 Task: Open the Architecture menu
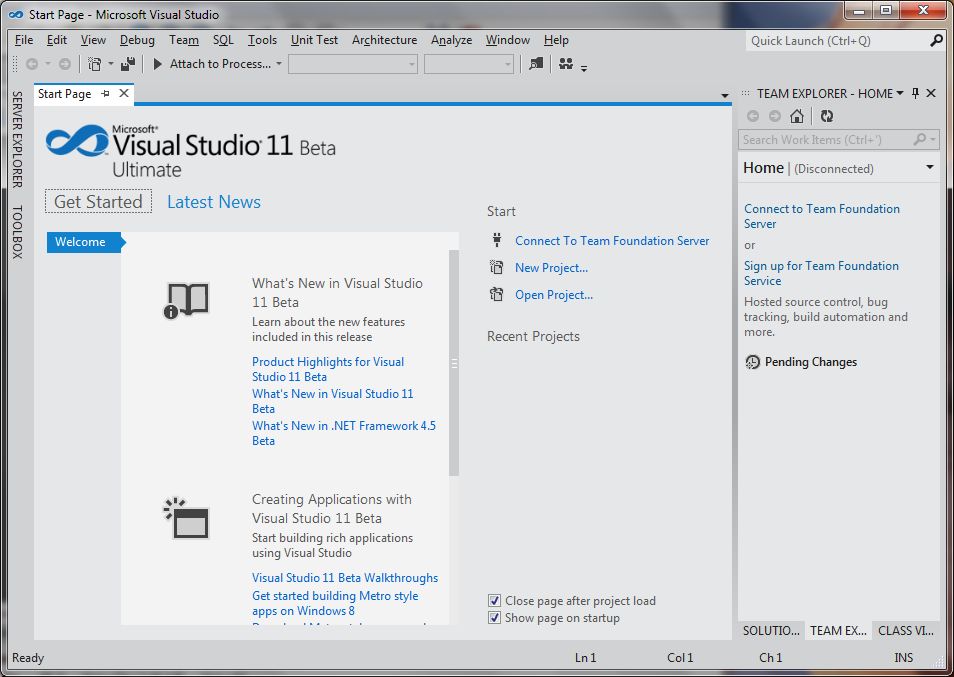(x=384, y=40)
